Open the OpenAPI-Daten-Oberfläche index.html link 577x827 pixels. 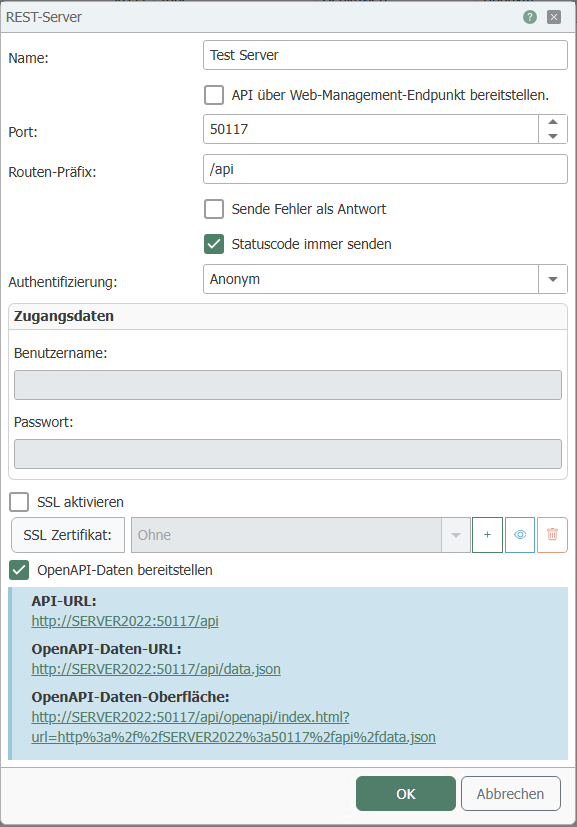(x=234, y=727)
